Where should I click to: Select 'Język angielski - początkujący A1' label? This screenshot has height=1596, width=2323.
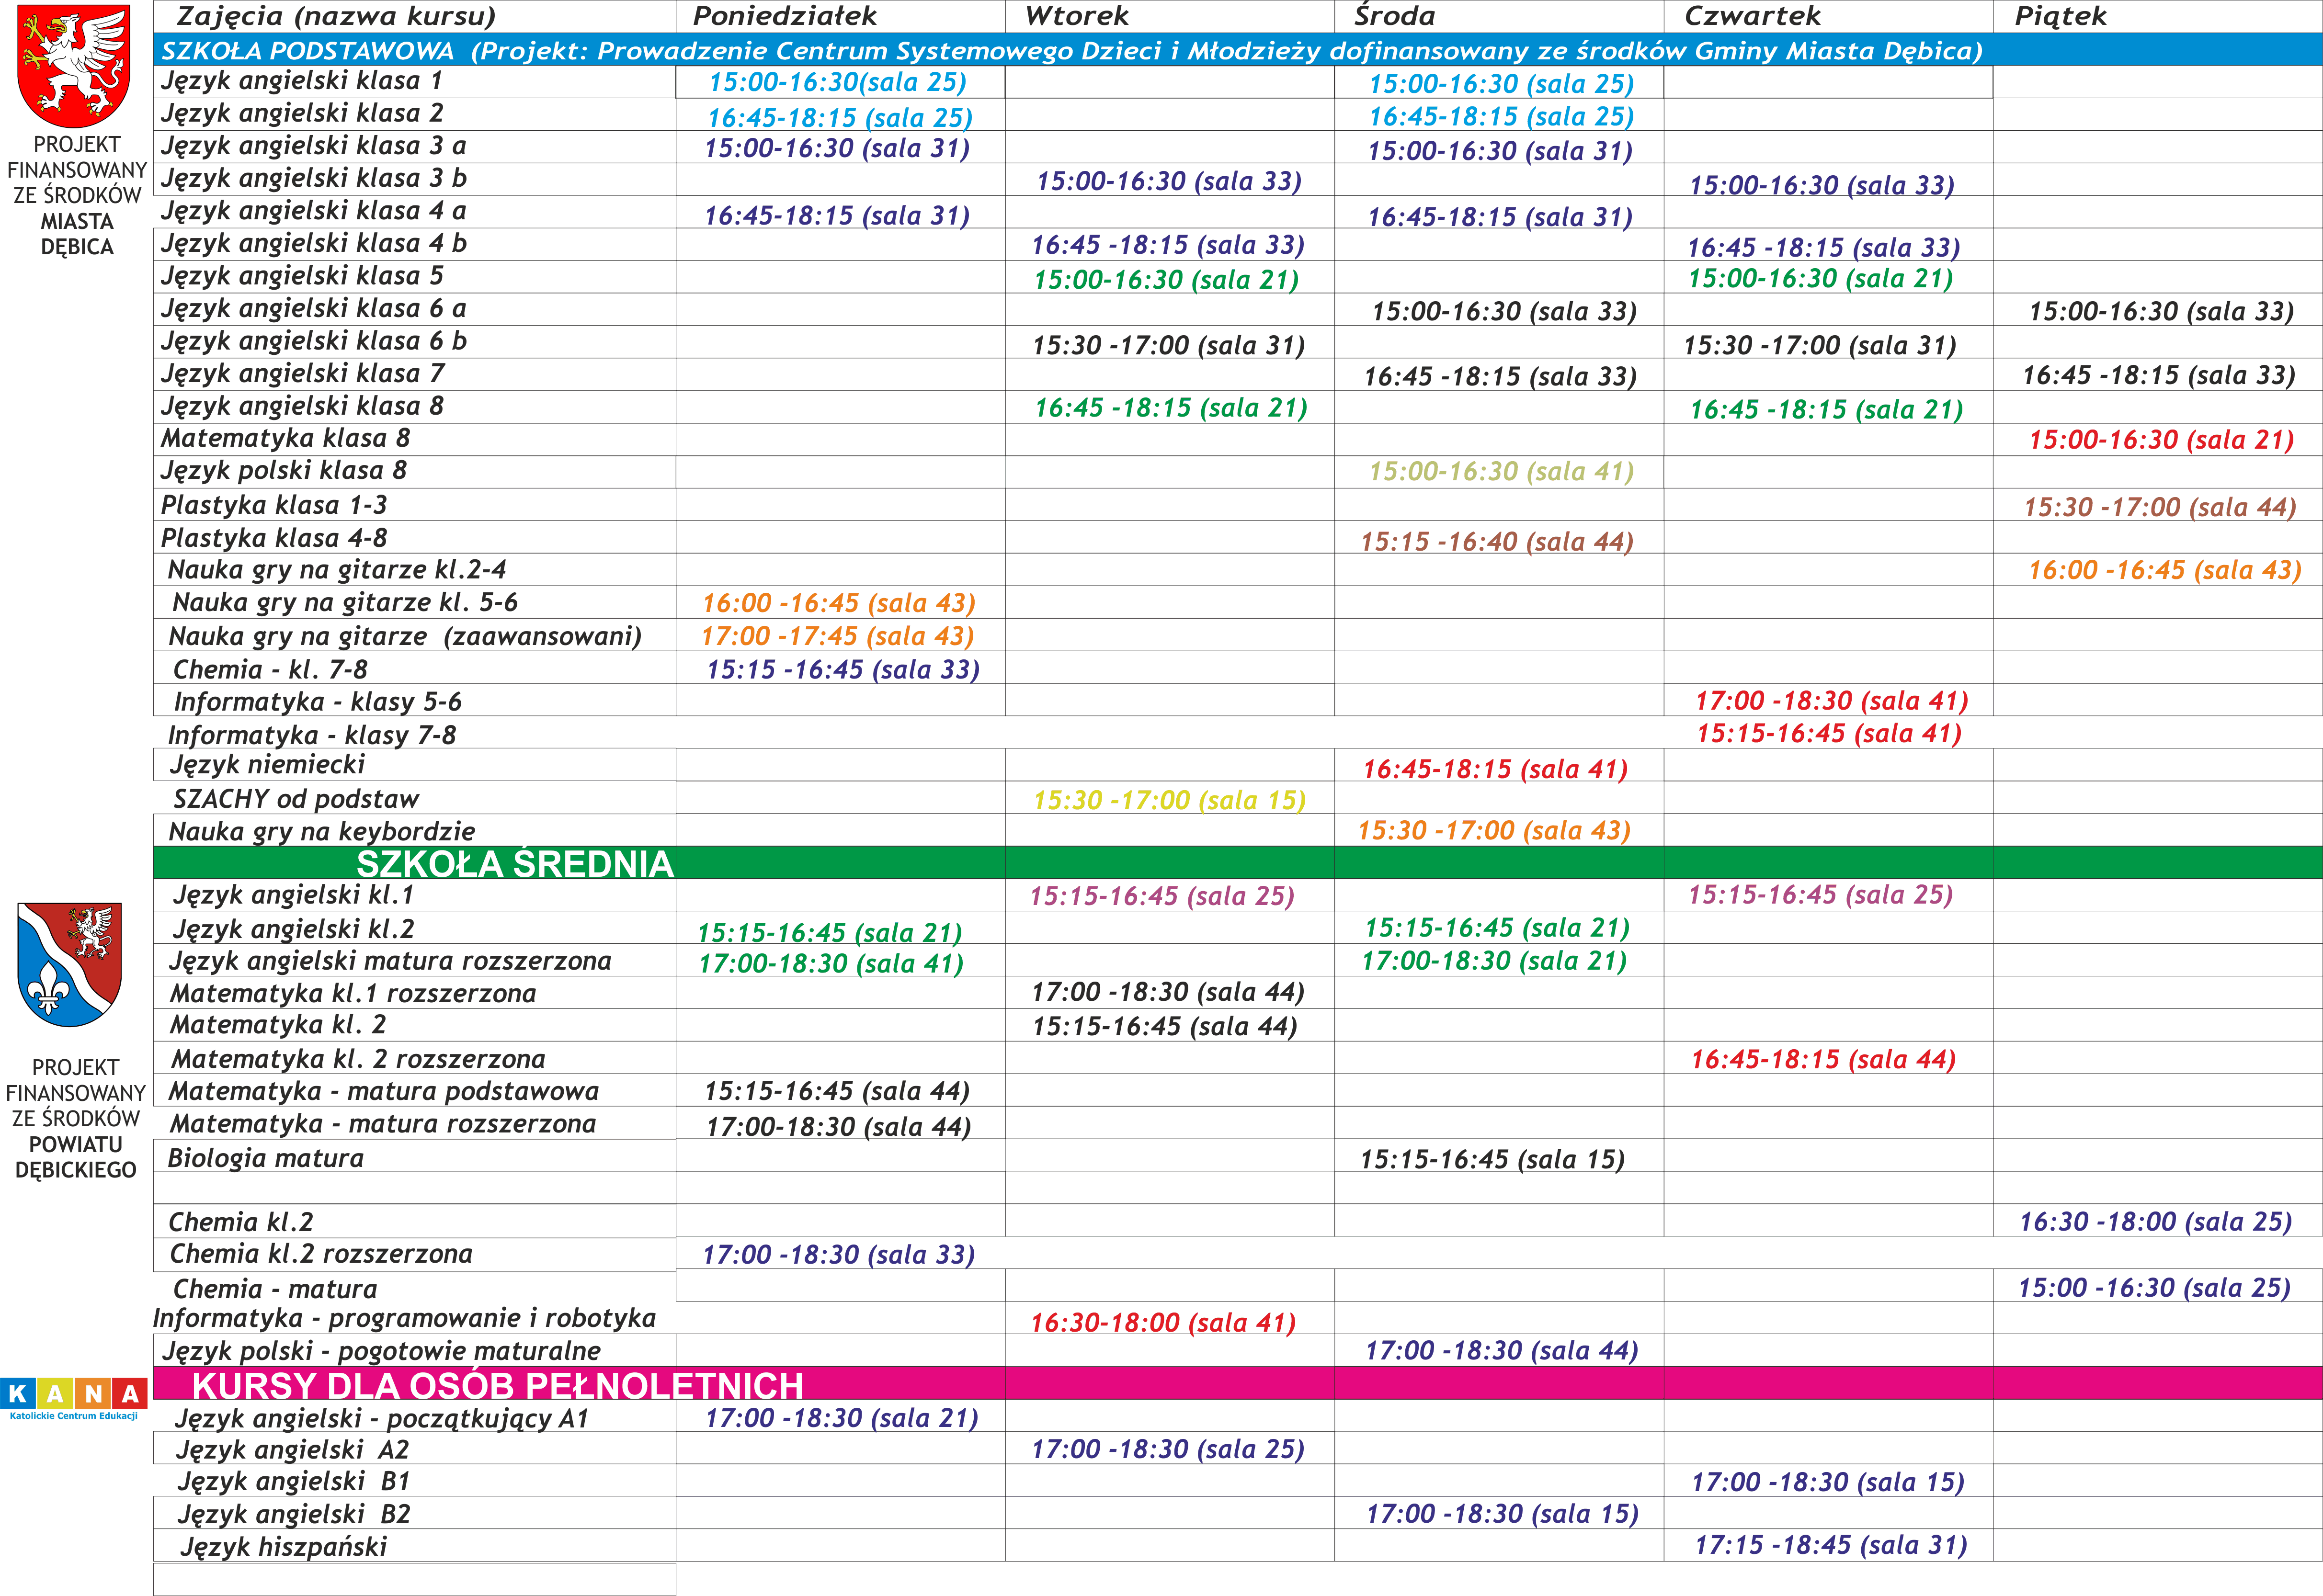(x=382, y=1419)
